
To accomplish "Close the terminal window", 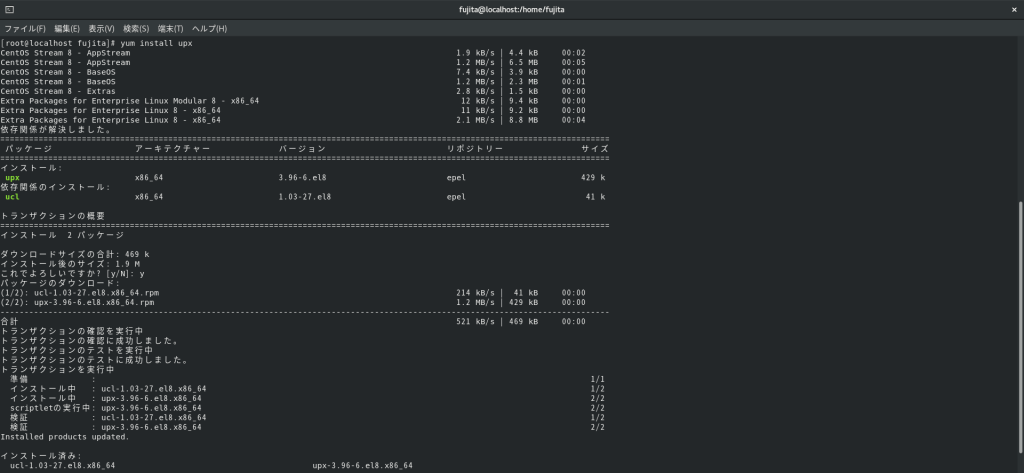I will coord(1012,9).
